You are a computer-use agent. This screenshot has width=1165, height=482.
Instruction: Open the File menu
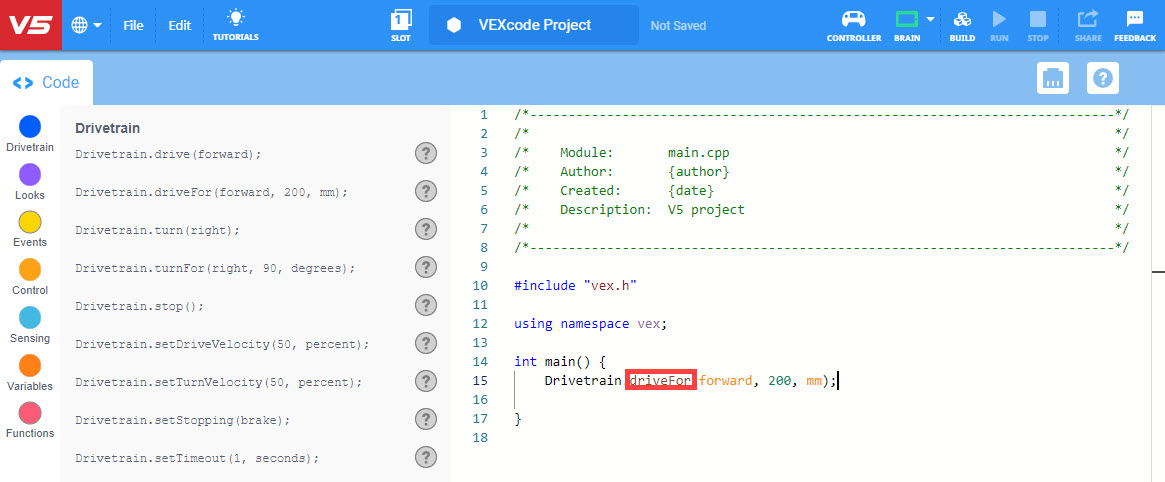click(133, 25)
